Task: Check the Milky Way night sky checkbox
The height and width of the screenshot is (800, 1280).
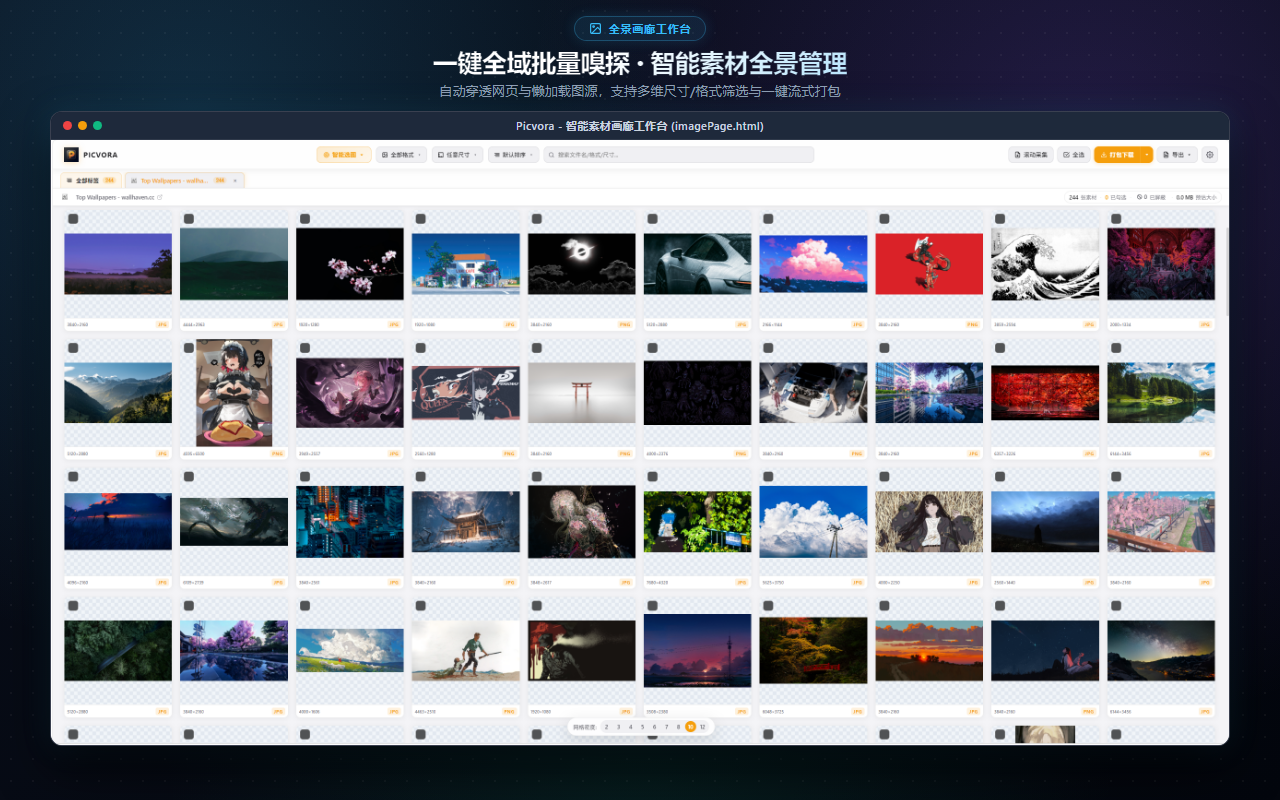Action: click(x=1116, y=606)
